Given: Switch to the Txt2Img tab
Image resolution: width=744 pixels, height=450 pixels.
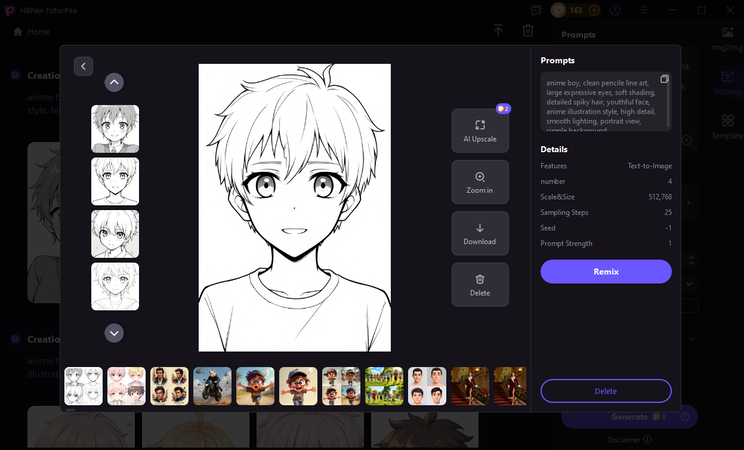Looking at the screenshot, I should pyautogui.click(x=727, y=83).
